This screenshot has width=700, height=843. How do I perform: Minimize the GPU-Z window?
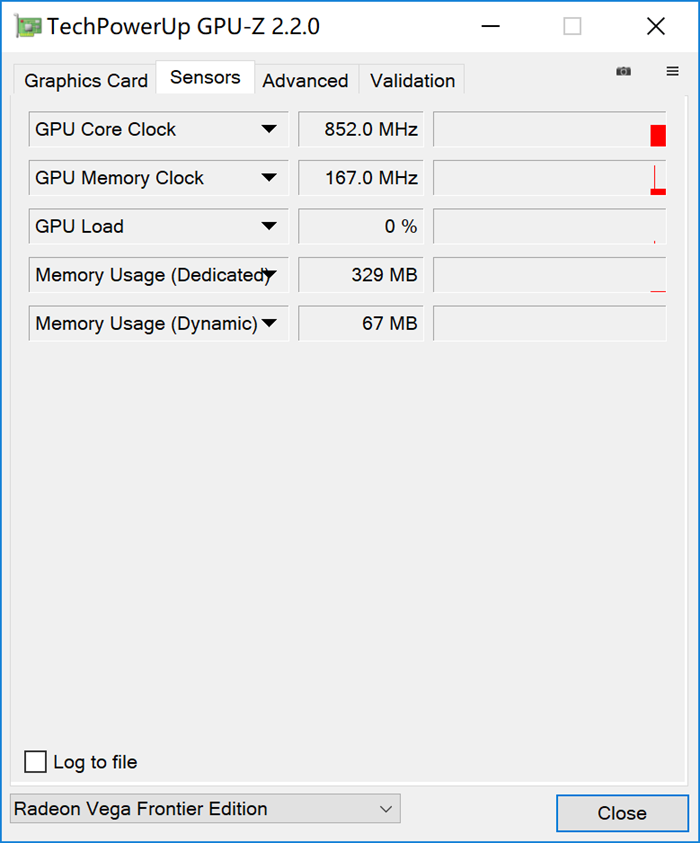click(x=490, y=26)
